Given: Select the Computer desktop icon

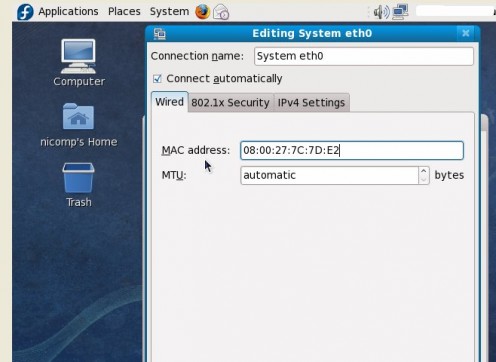Looking at the screenshot, I should [x=79, y=63].
